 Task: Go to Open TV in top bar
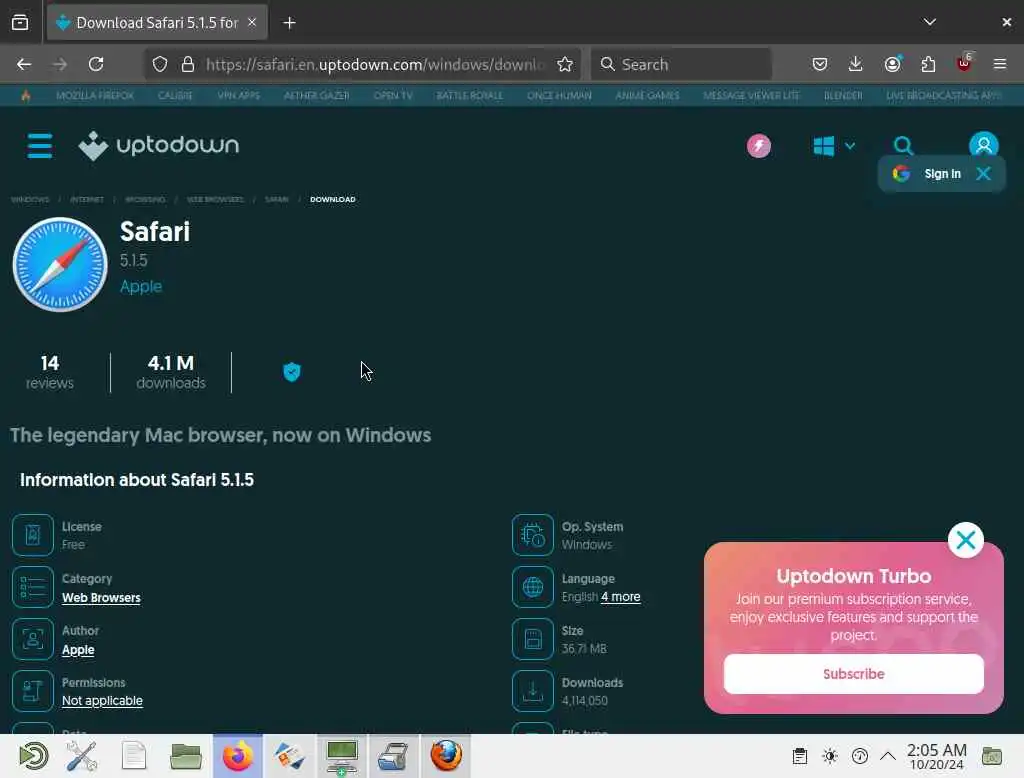click(392, 95)
